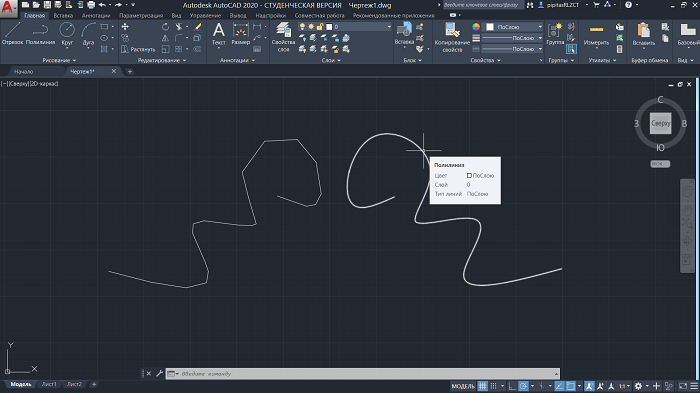The image size is (700, 393).
Task: Select the Отрезок line tool
Action: click(12, 33)
